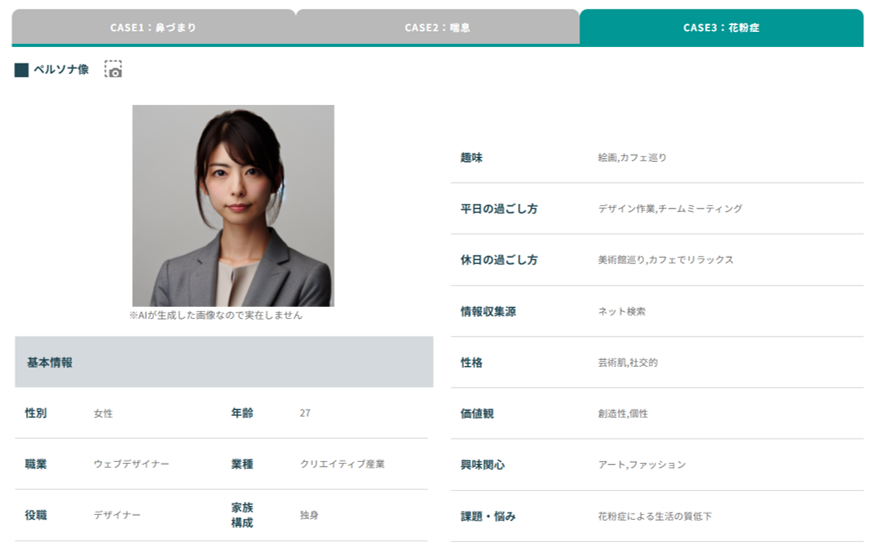
Task: Click the 業種 value クリエイティブ産業
Action: click(x=342, y=464)
